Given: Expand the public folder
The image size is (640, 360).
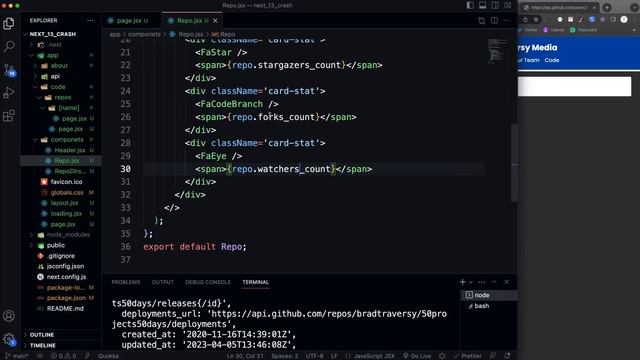Looking at the screenshot, I should (60, 245).
